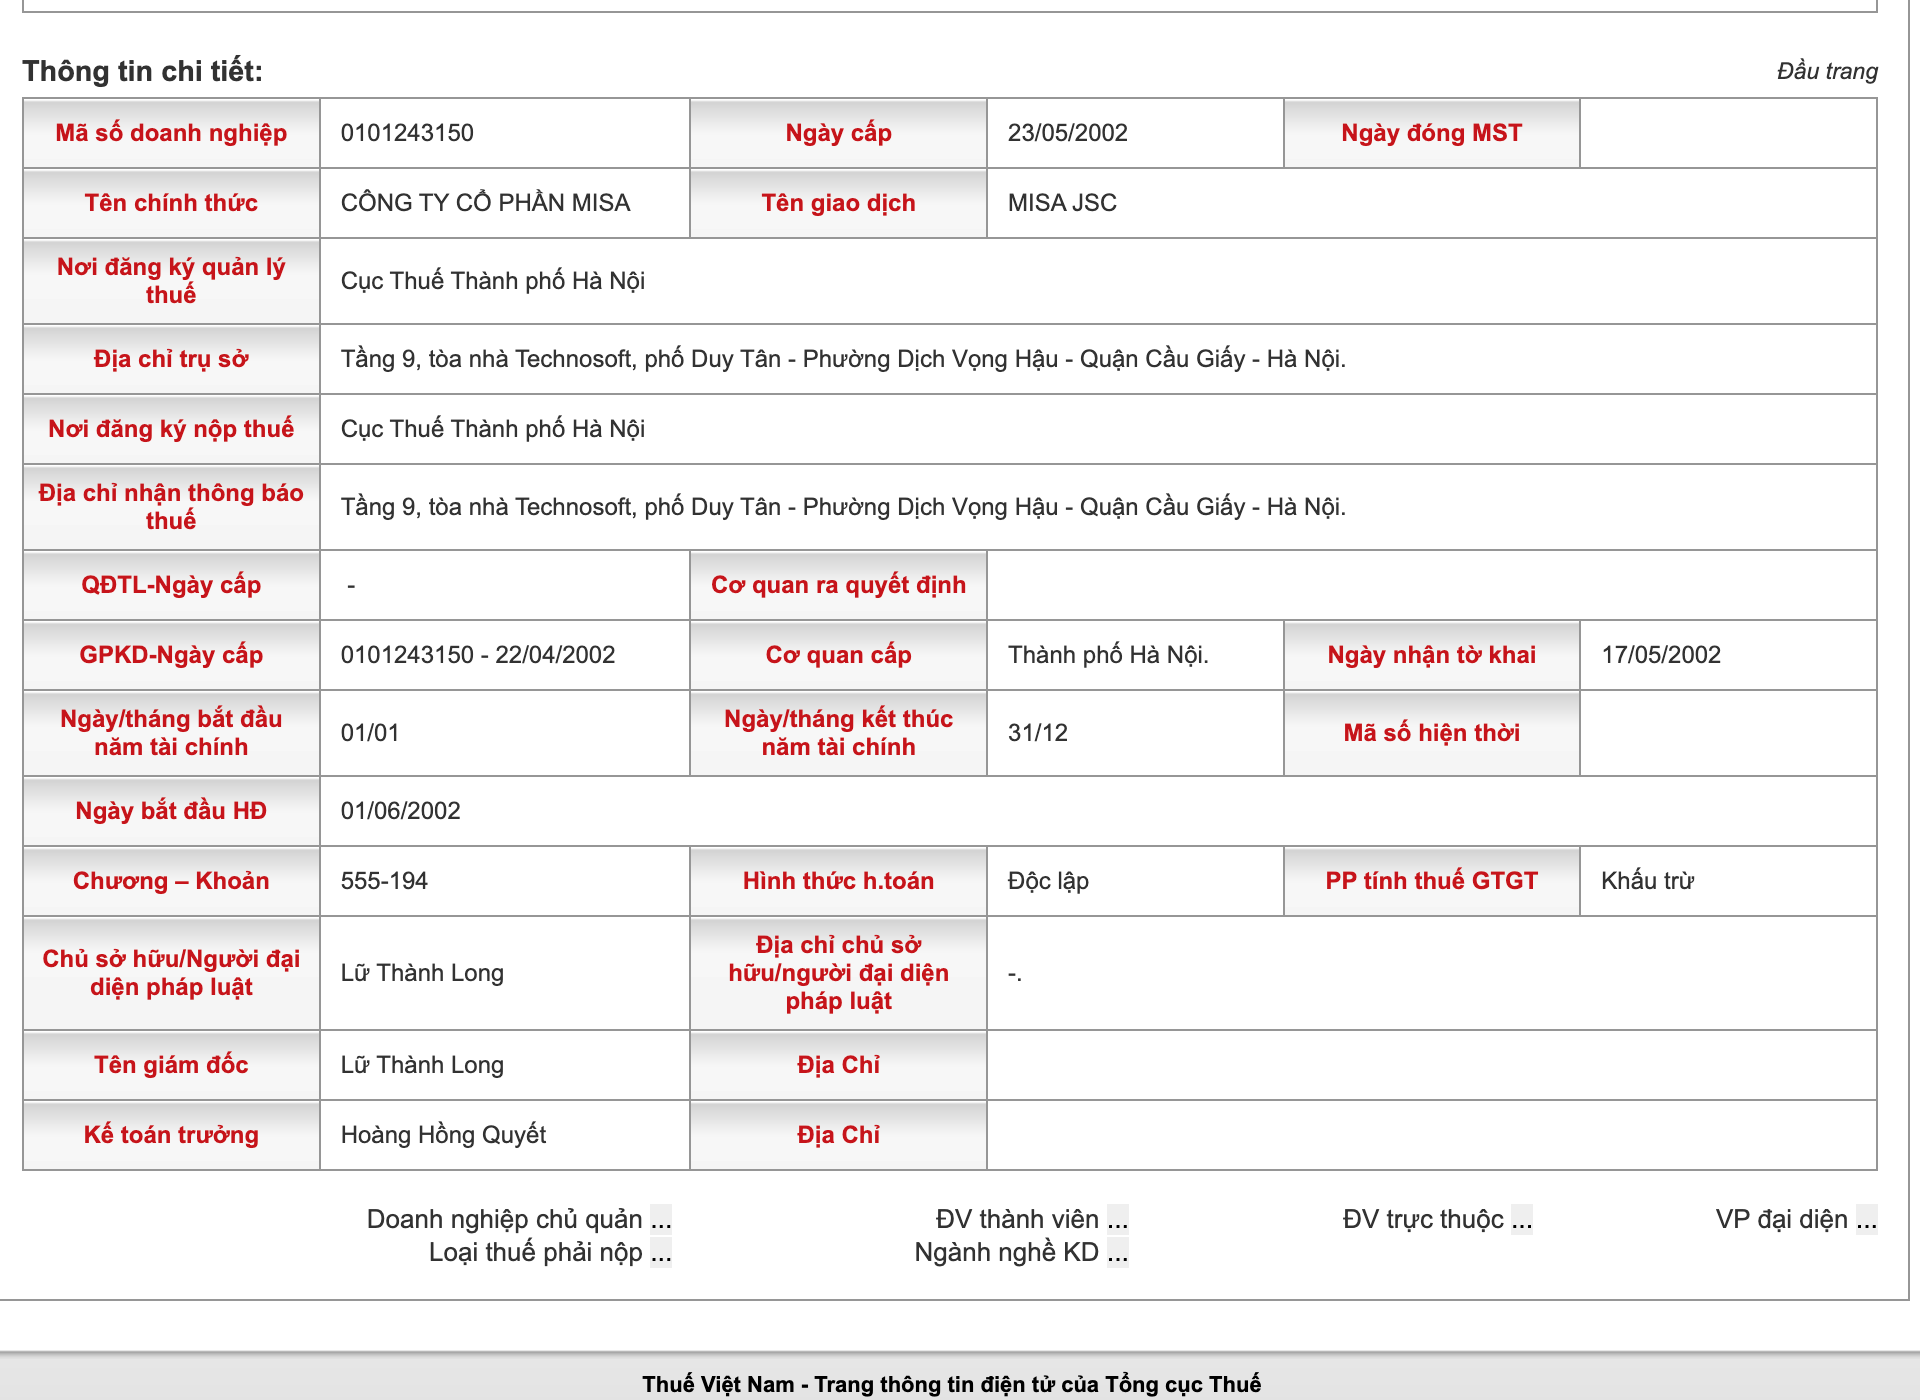The height and width of the screenshot is (1400, 1920).
Task: Click the Nơi đăng ký nộp thuế label
Action: [x=171, y=429]
